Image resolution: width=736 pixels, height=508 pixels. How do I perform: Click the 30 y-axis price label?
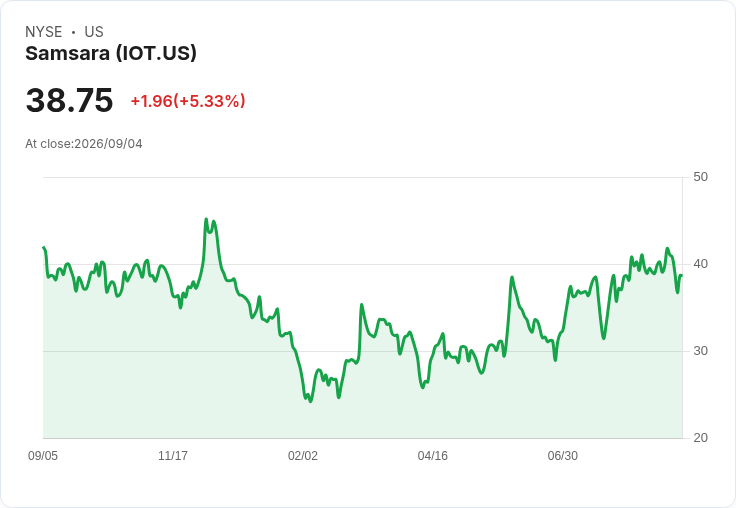700,351
